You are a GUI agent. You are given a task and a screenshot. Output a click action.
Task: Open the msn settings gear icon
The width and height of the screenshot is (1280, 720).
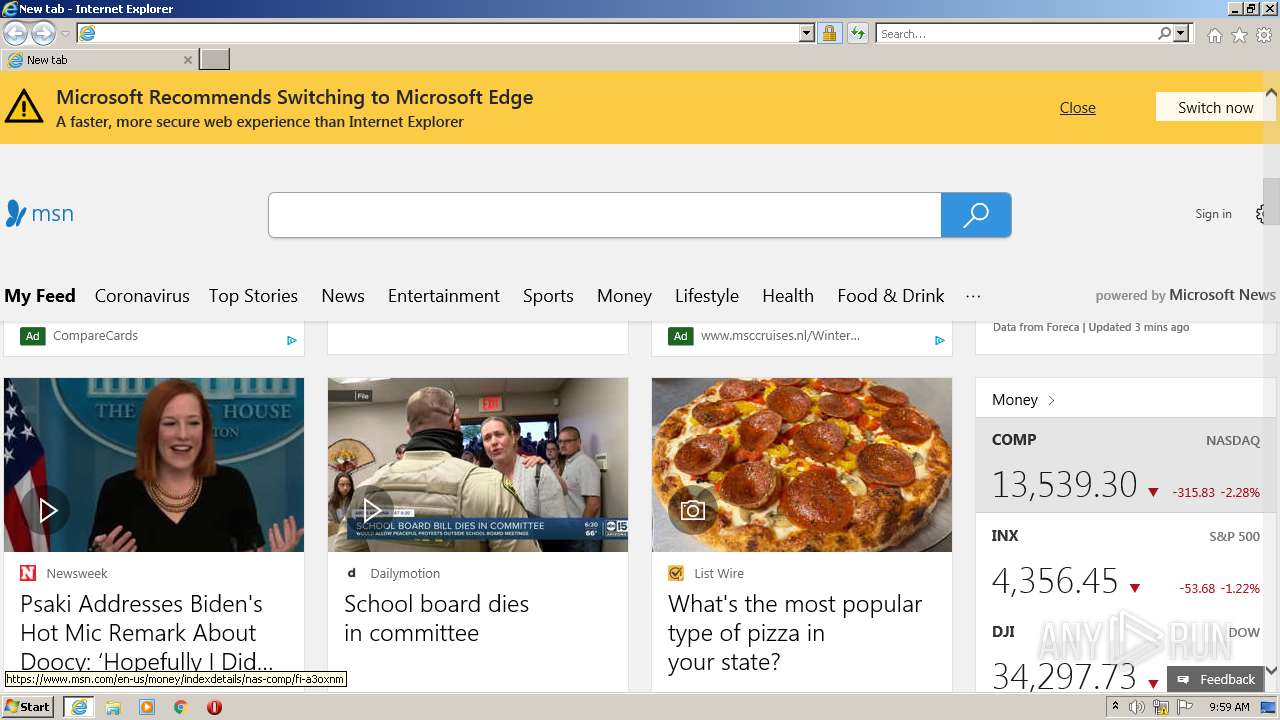pos(1262,214)
